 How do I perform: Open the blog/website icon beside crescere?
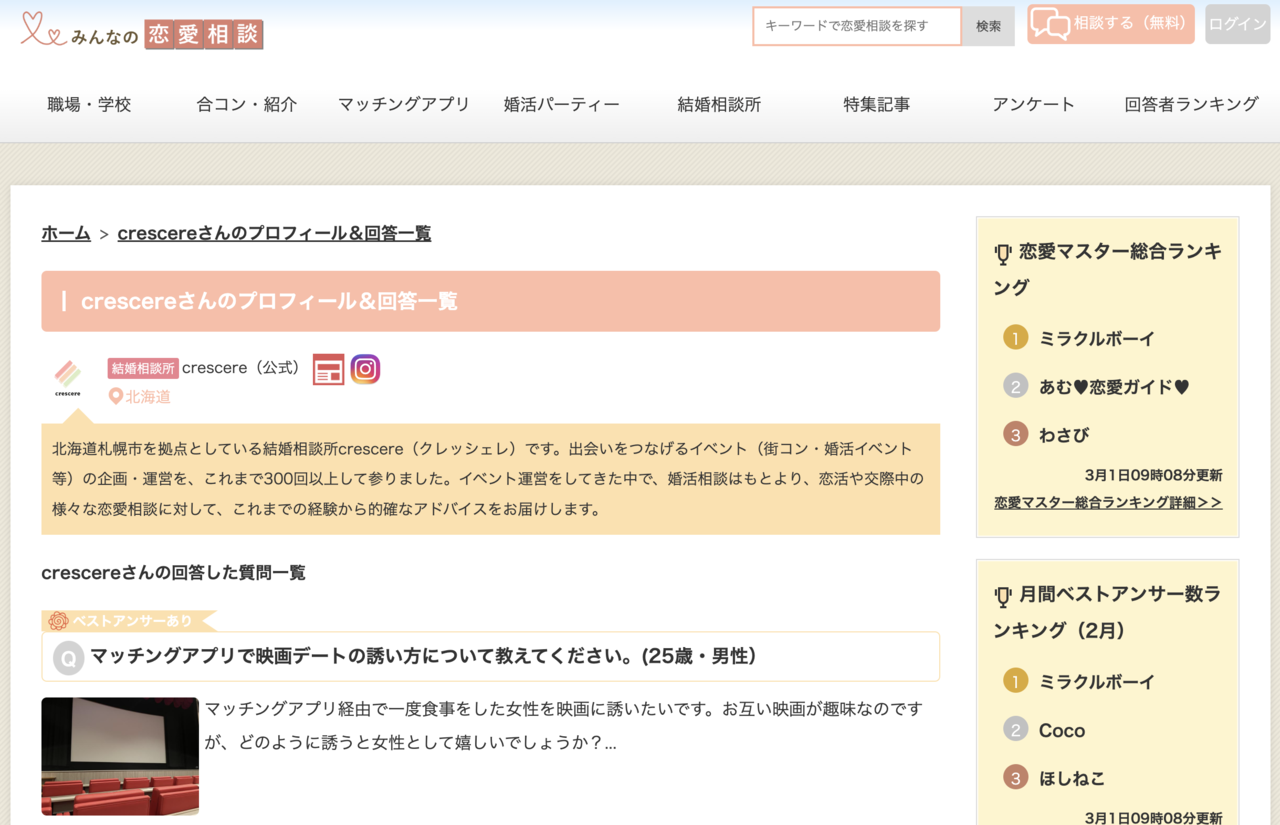coord(328,369)
